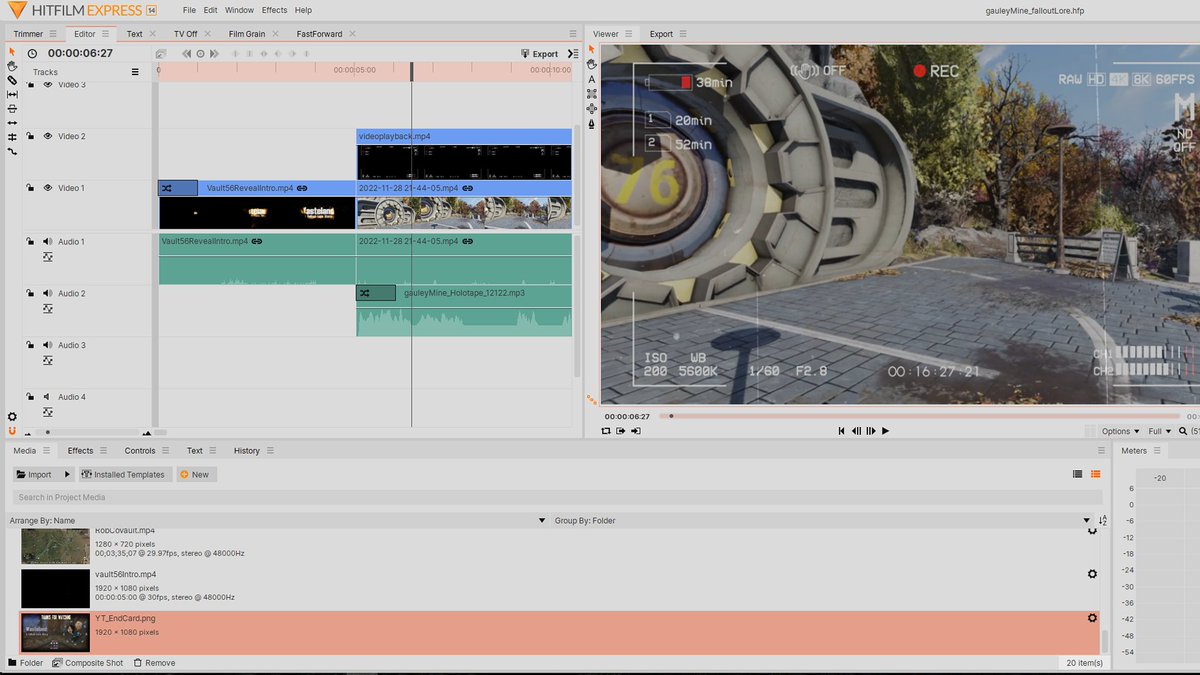Hide the Video 2 track

coord(47,136)
